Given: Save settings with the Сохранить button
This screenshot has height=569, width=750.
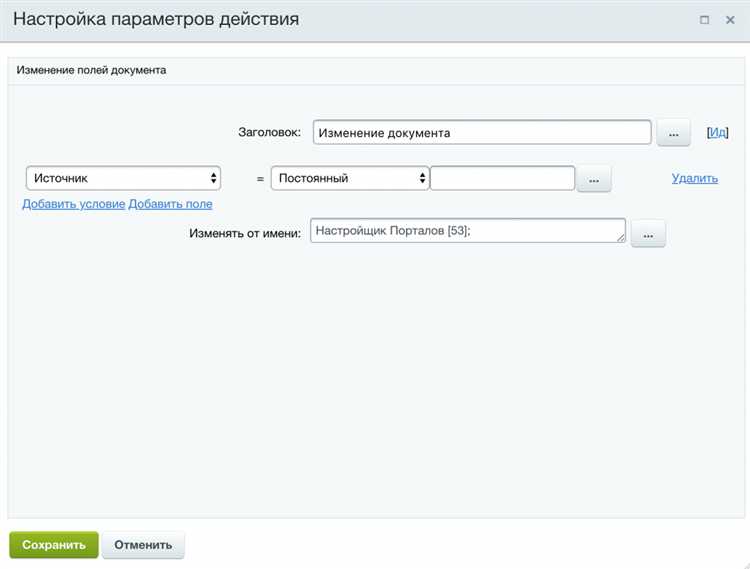Looking at the screenshot, I should tap(54, 545).
